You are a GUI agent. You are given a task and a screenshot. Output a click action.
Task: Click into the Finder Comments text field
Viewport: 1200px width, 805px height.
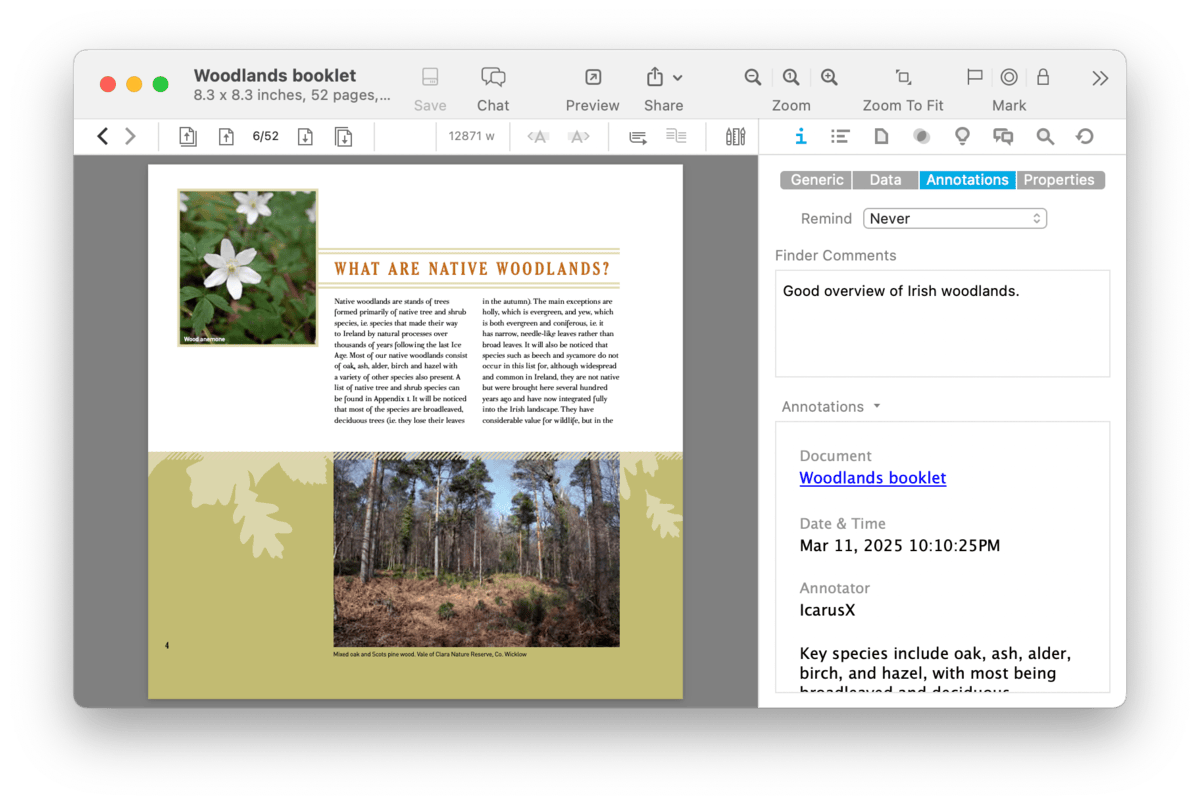[942, 323]
